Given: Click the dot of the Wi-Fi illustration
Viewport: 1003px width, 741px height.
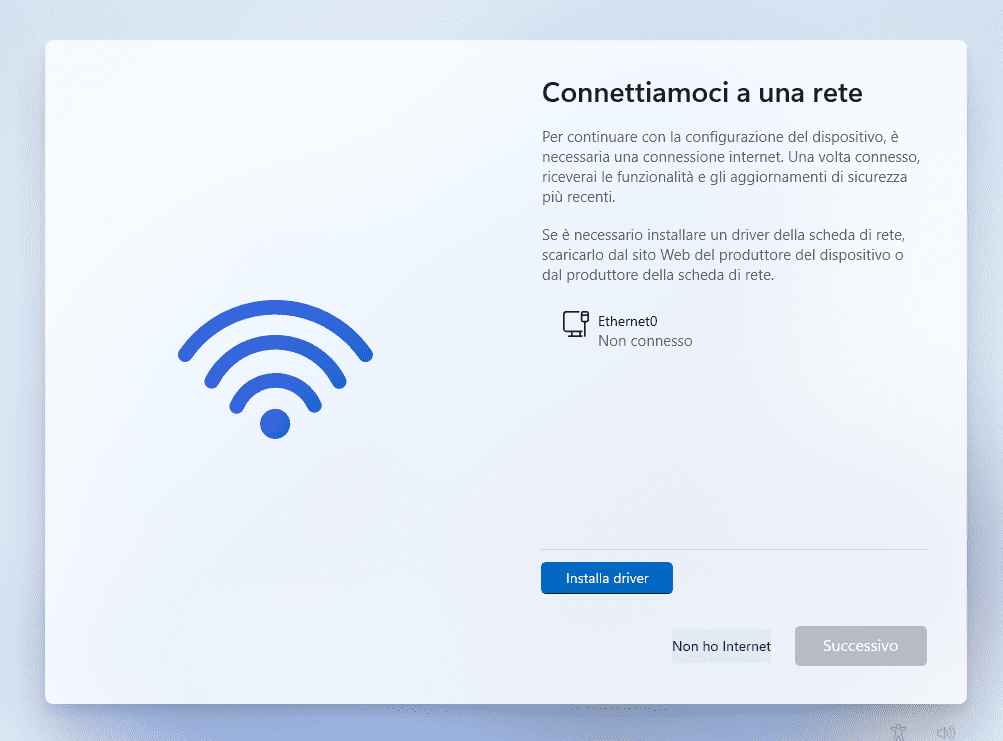Looking at the screenshot, I should 275,424.
